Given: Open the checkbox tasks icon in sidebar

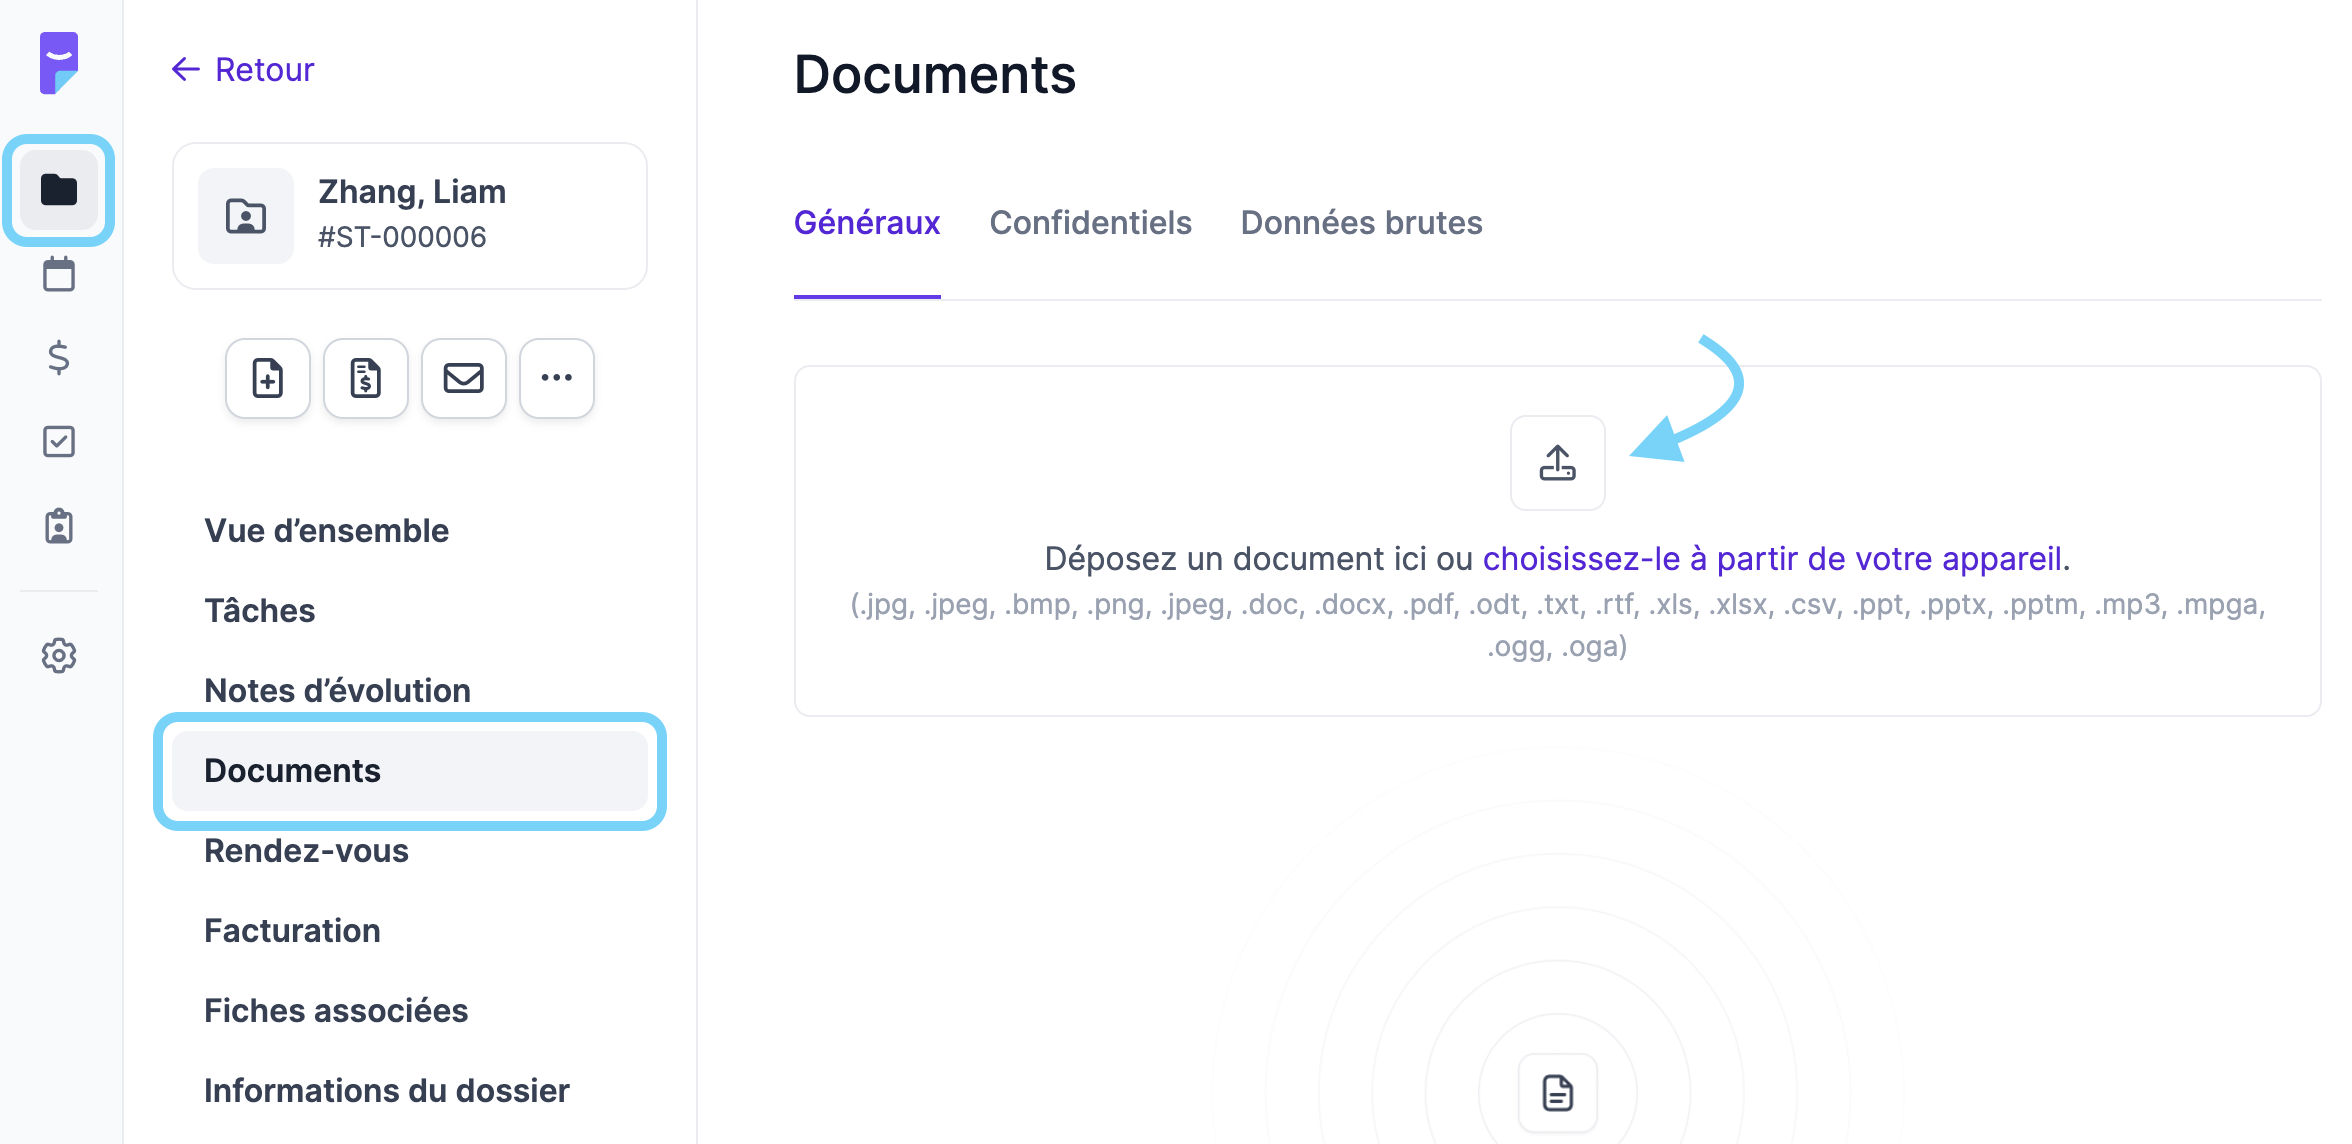Looking at the screenshot, I should pyautogui.click(x=59, y=441).
